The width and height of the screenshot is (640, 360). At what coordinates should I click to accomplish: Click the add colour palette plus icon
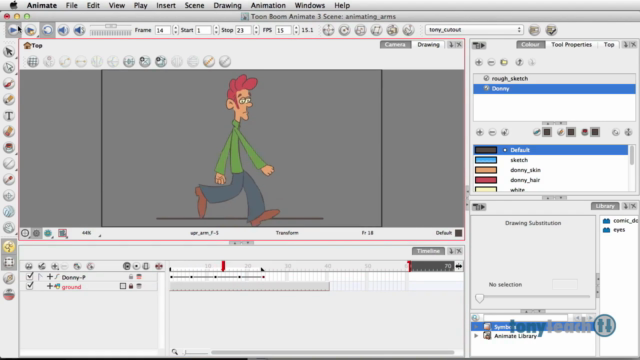[478, 62]
